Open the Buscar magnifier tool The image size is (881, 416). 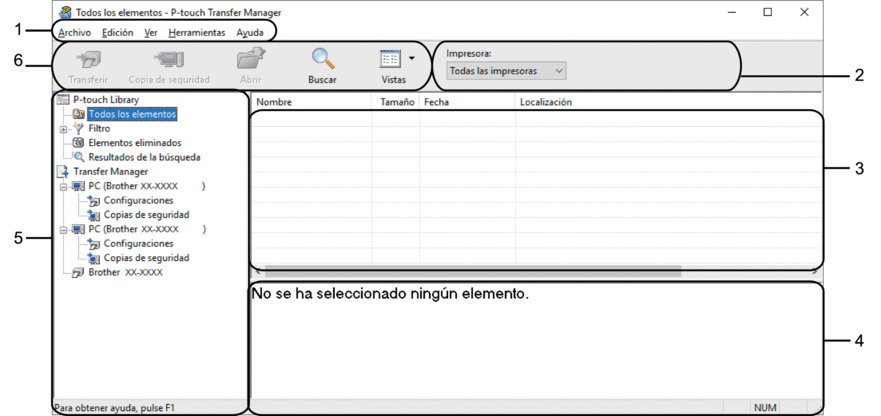click(x=323, y=60)
